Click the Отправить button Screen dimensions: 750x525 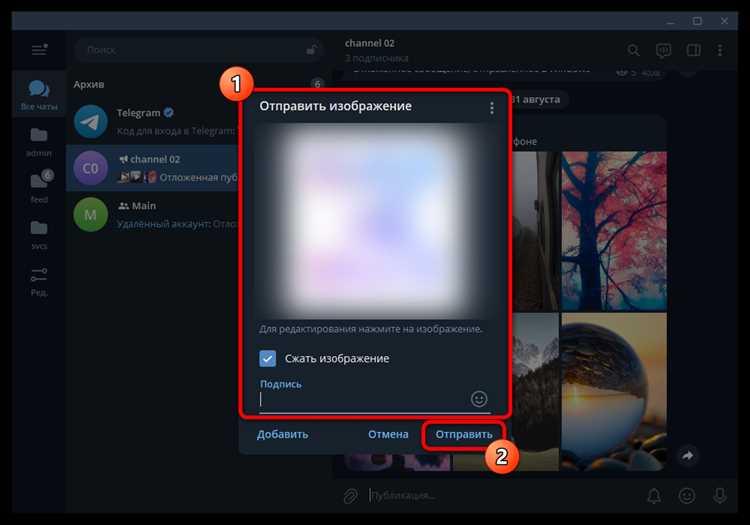(x=463, y=434)
